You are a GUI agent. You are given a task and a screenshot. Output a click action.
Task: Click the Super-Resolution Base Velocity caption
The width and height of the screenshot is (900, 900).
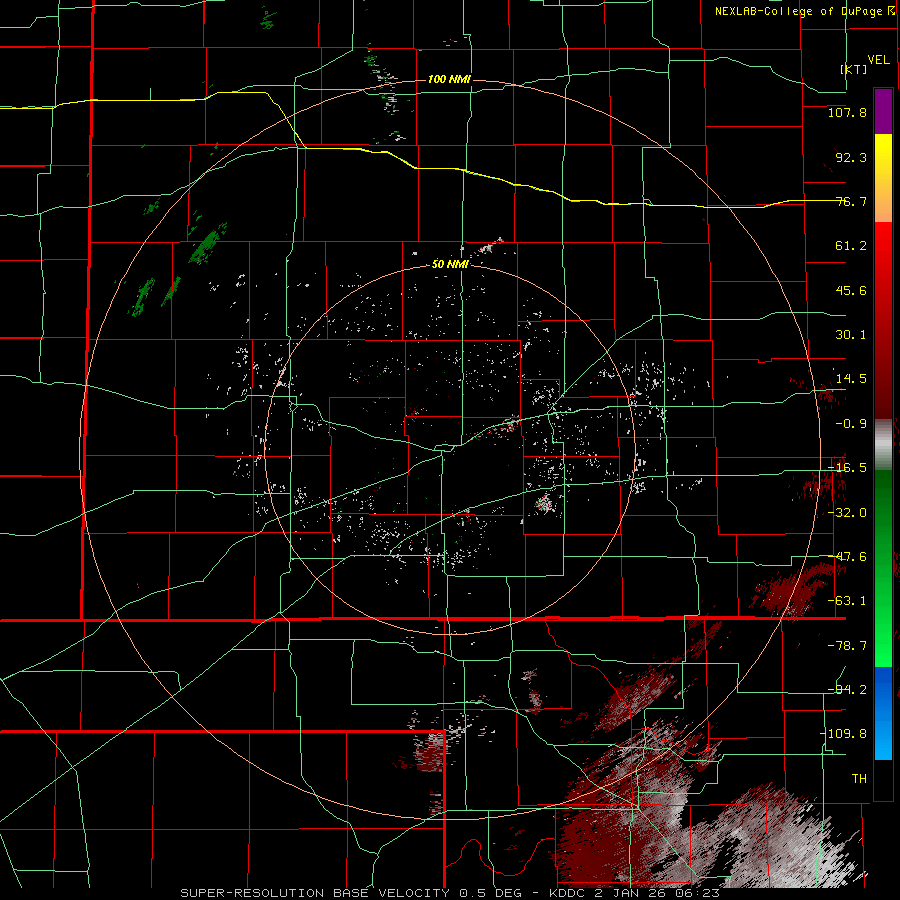(x=450, y=893)
